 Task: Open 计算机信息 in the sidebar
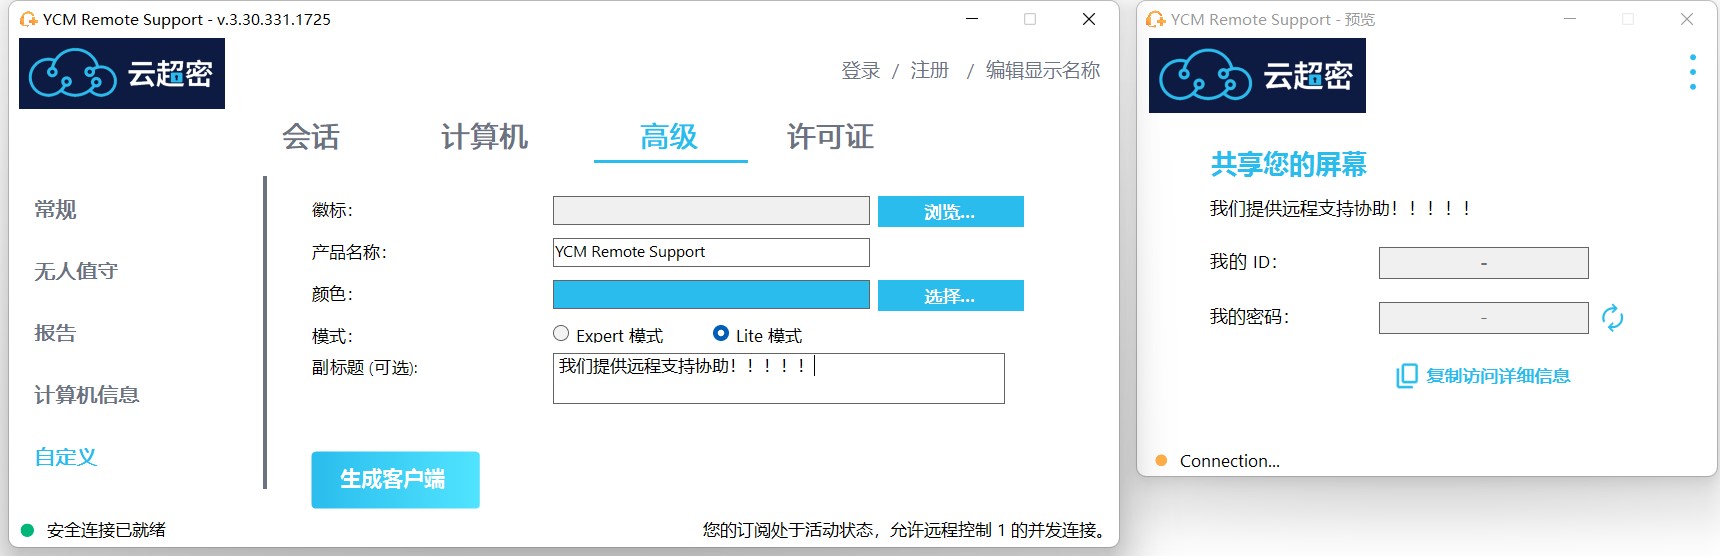[87, 395]
